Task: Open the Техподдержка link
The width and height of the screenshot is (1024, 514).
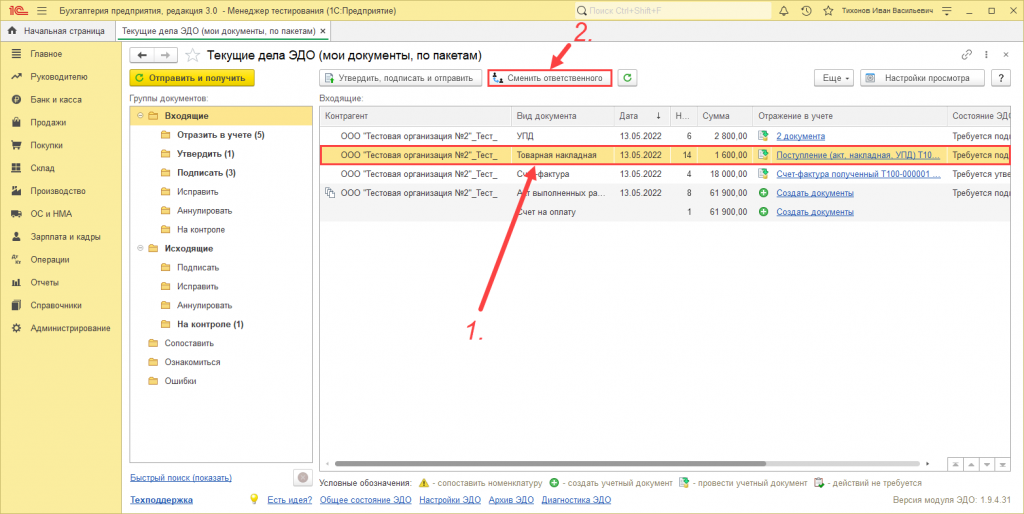Action: pyautogui.click(x=161, y=500)
